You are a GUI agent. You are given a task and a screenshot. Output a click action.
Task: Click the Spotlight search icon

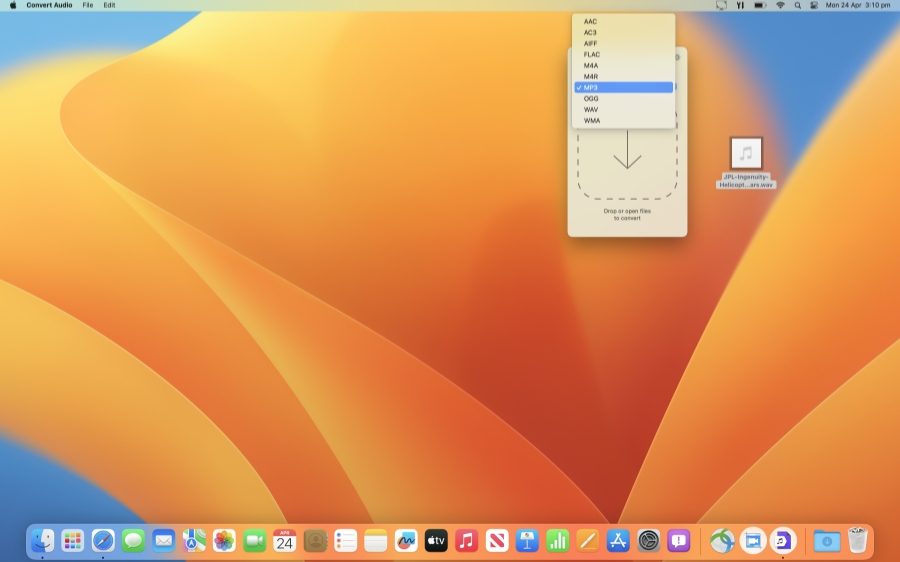point(797,5)
